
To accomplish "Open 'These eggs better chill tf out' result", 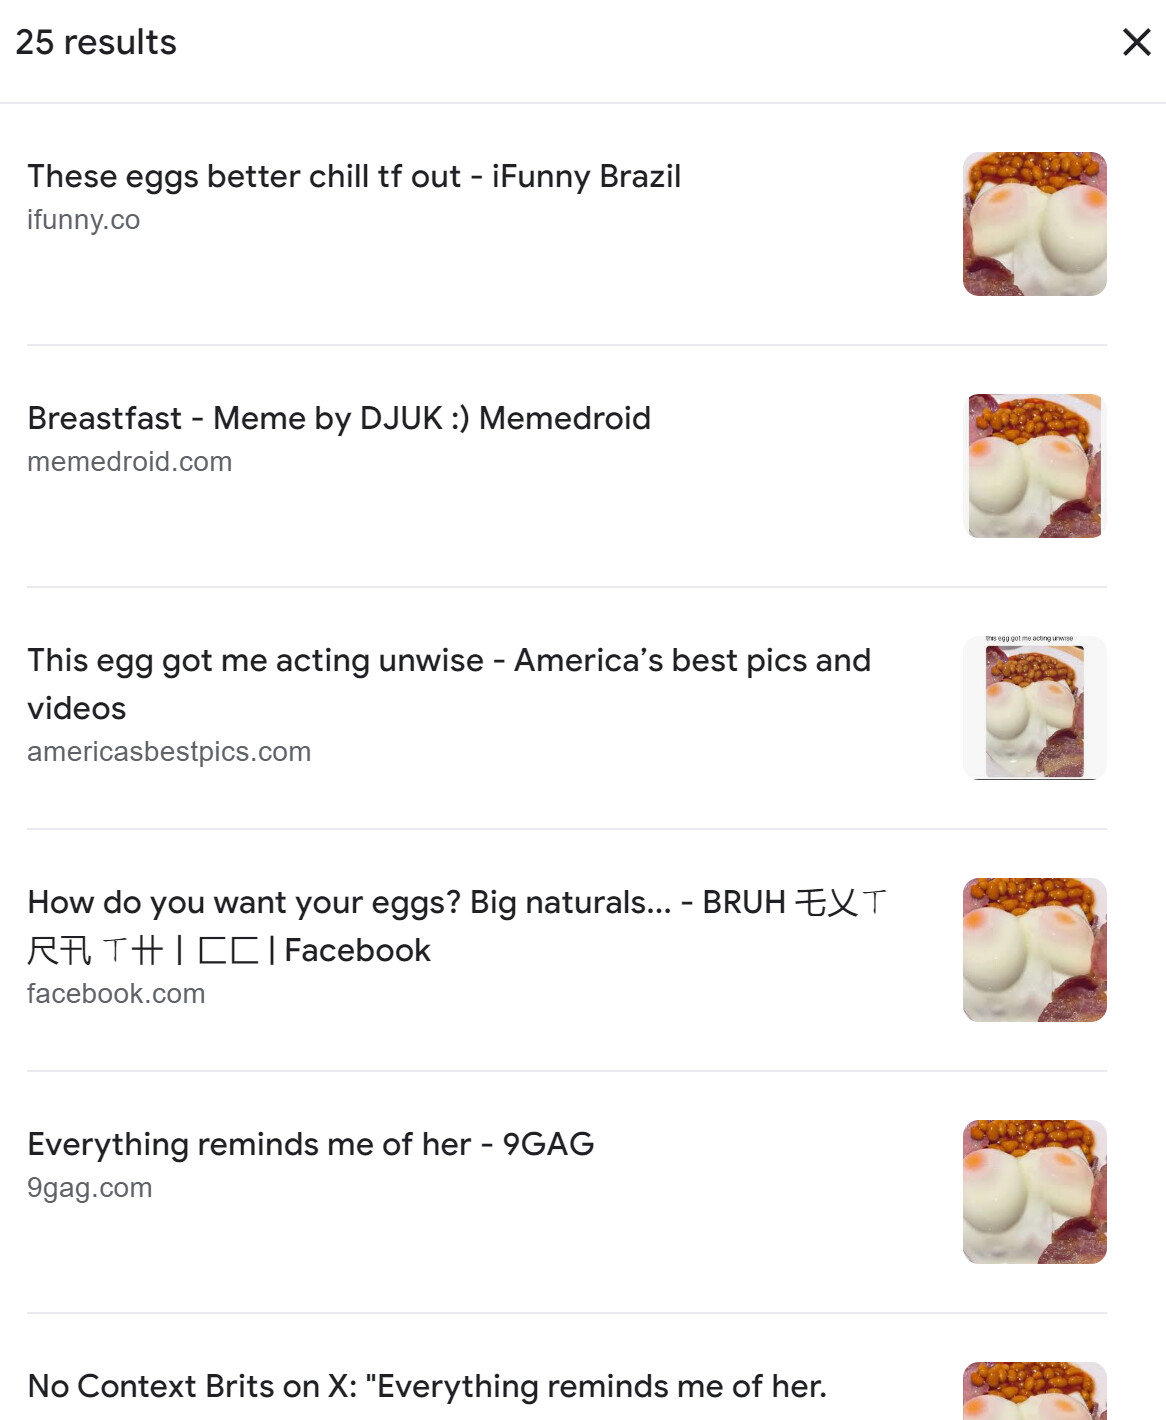I will coord(354,176).
